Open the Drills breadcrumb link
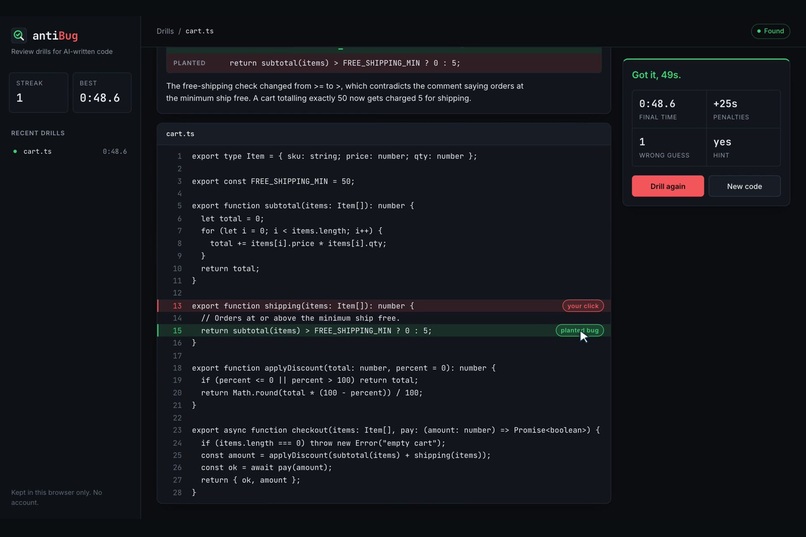Screen dimensions: 806x537 coord(165,31)
